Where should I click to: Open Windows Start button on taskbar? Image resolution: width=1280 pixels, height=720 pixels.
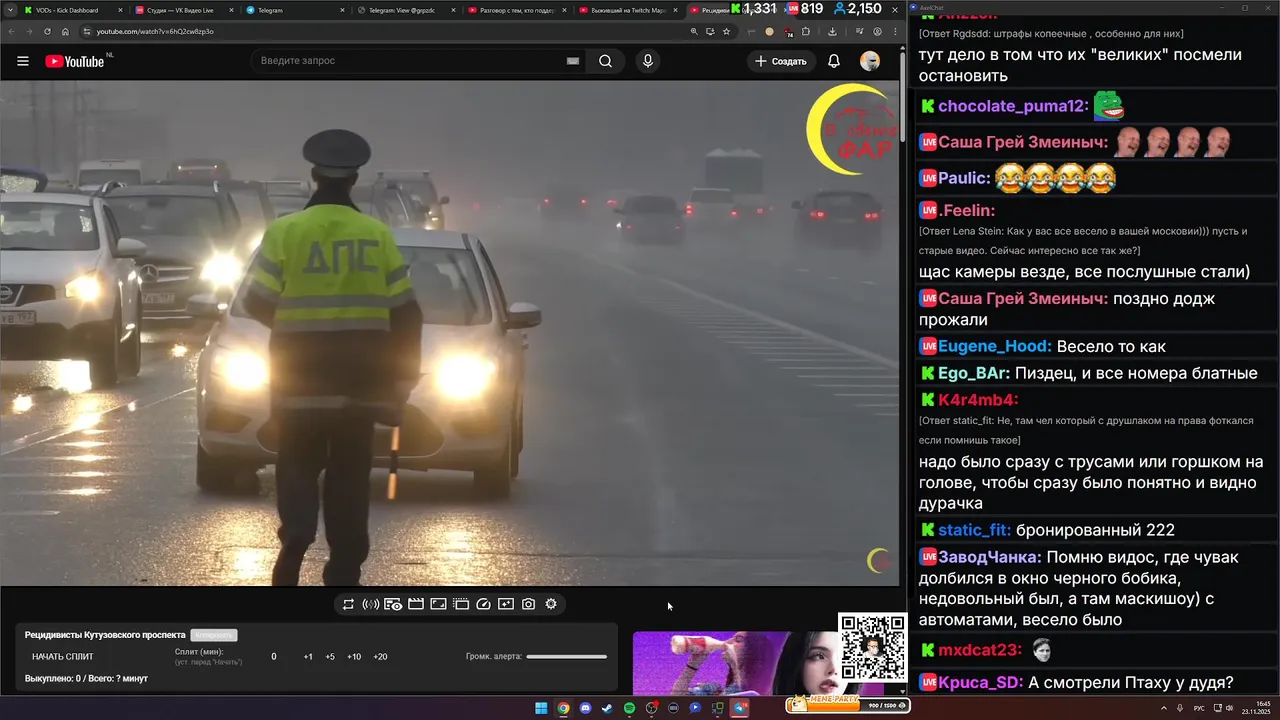(x=541, y=708)
